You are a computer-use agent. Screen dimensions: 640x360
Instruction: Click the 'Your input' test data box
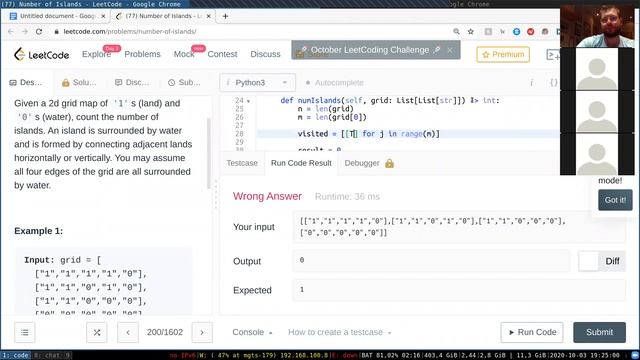(459, 227)
